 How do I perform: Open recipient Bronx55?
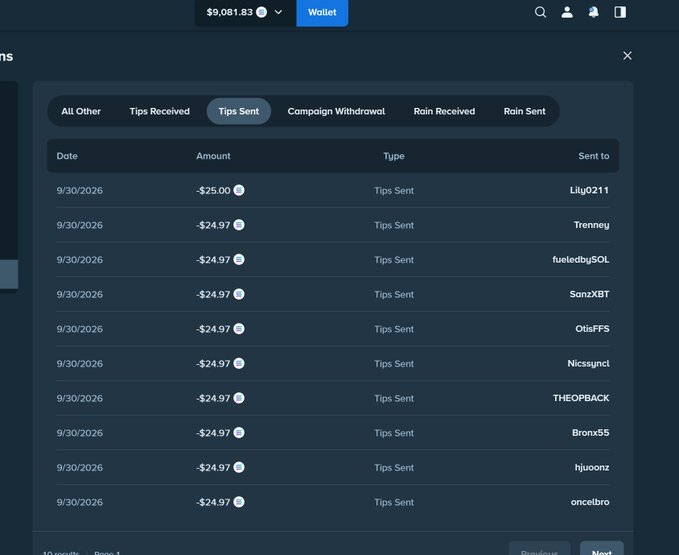[591, 433]
